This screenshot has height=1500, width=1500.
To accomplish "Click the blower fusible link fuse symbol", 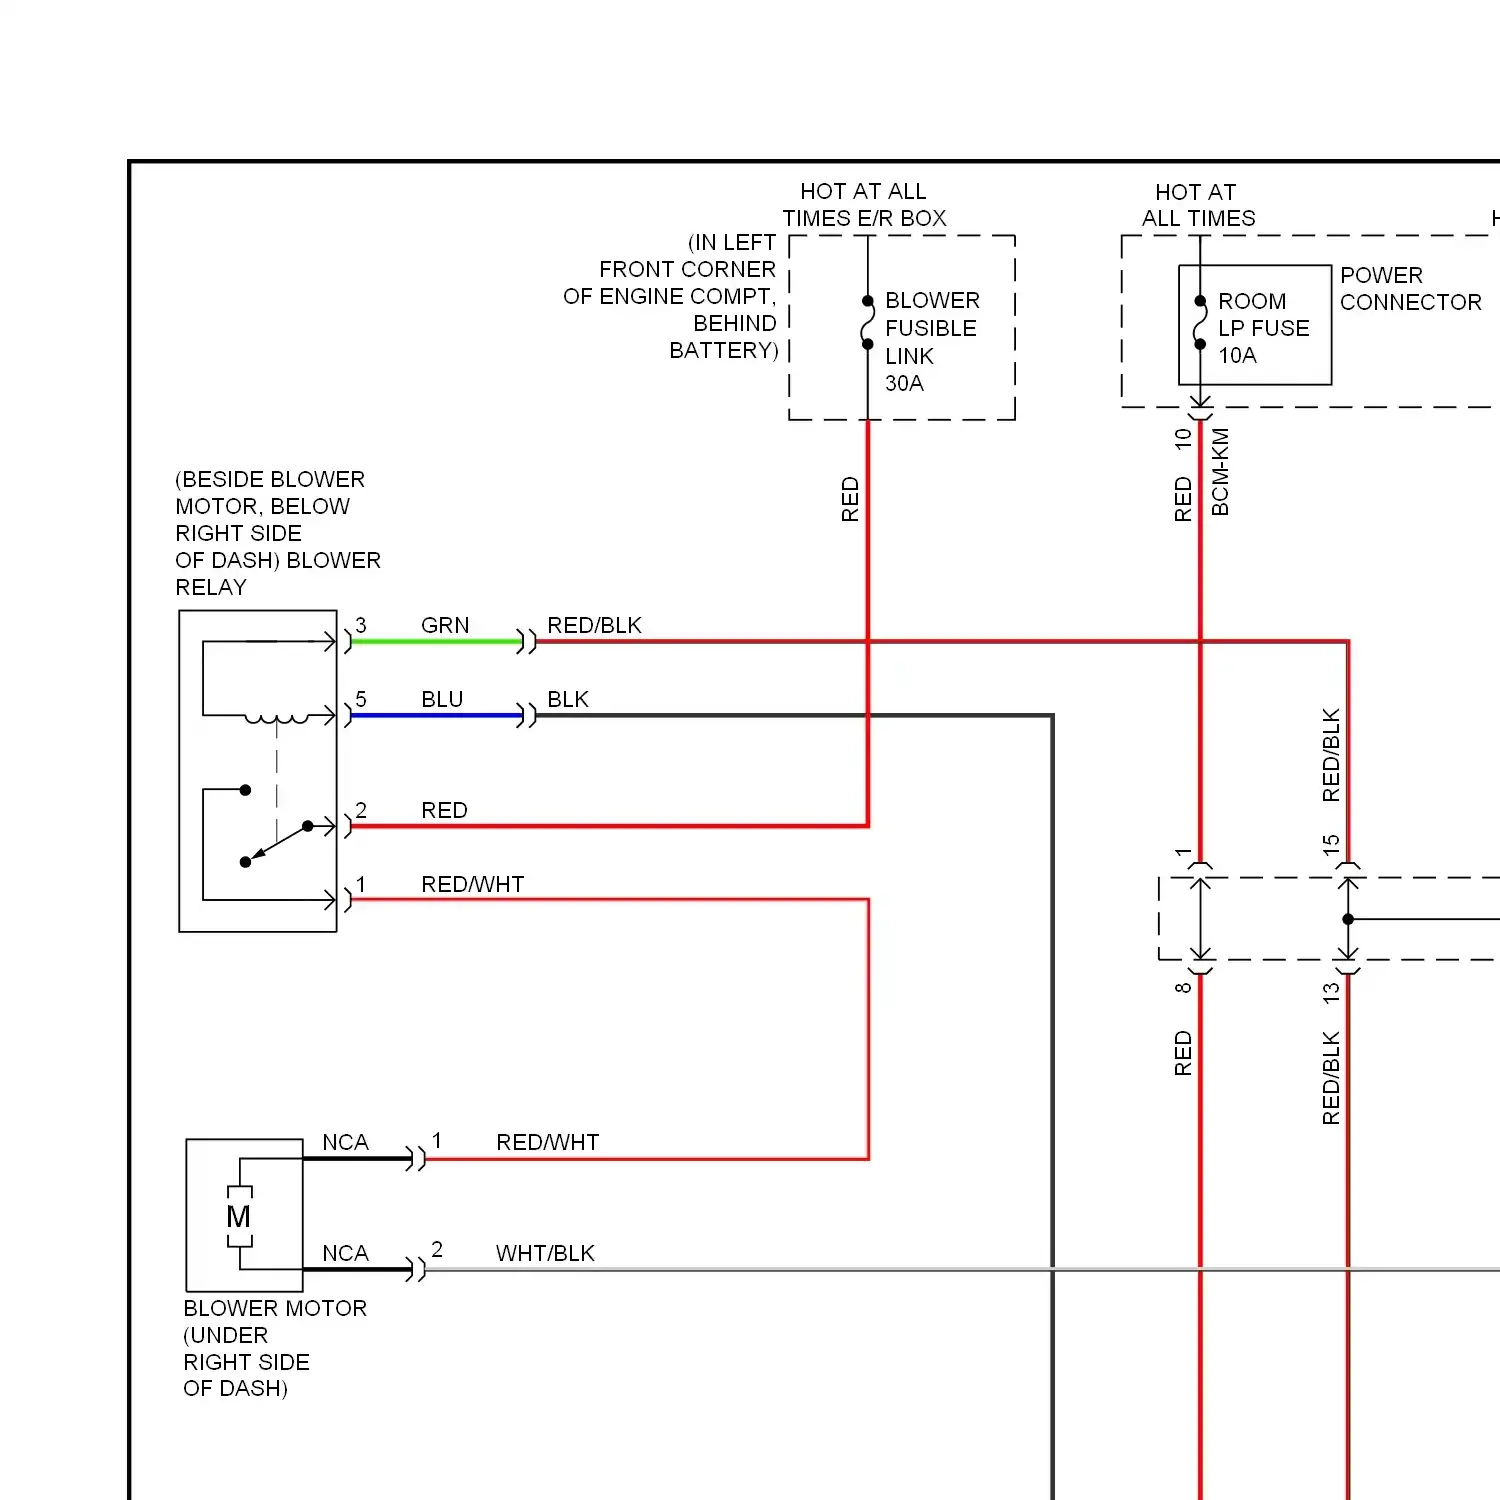I will point(868,322).
